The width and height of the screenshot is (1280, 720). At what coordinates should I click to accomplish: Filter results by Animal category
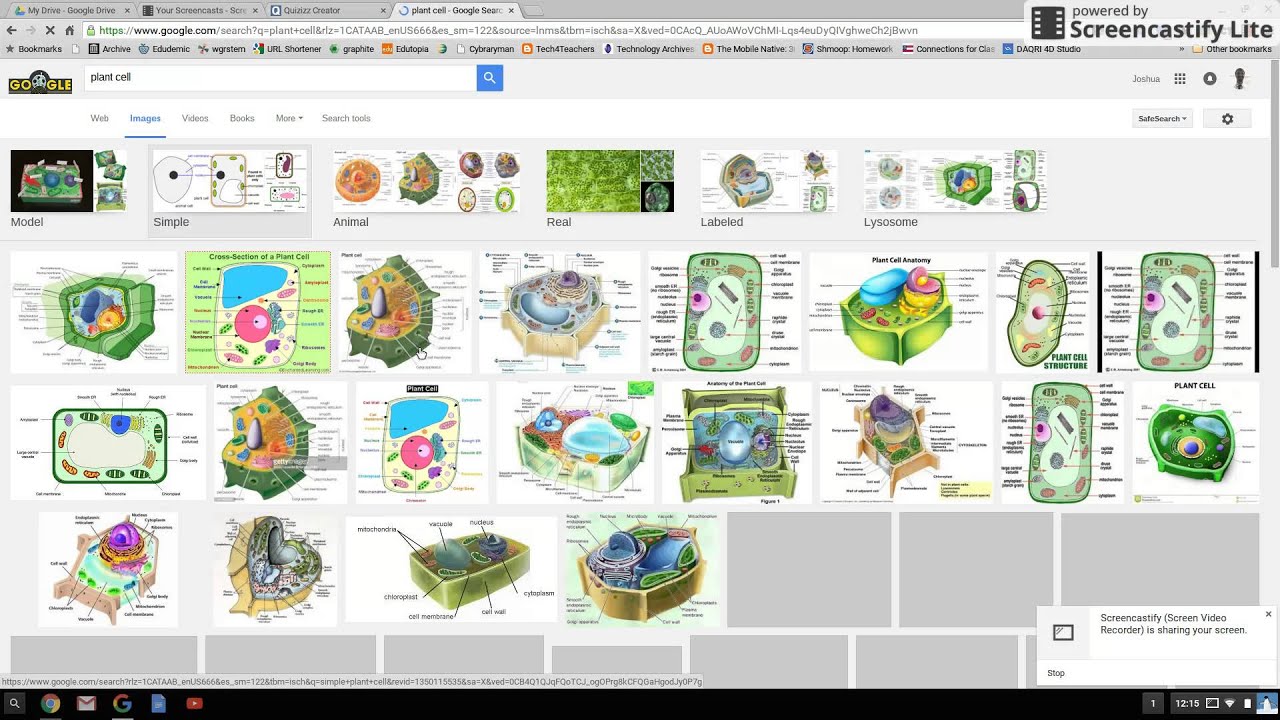[427, 190]
